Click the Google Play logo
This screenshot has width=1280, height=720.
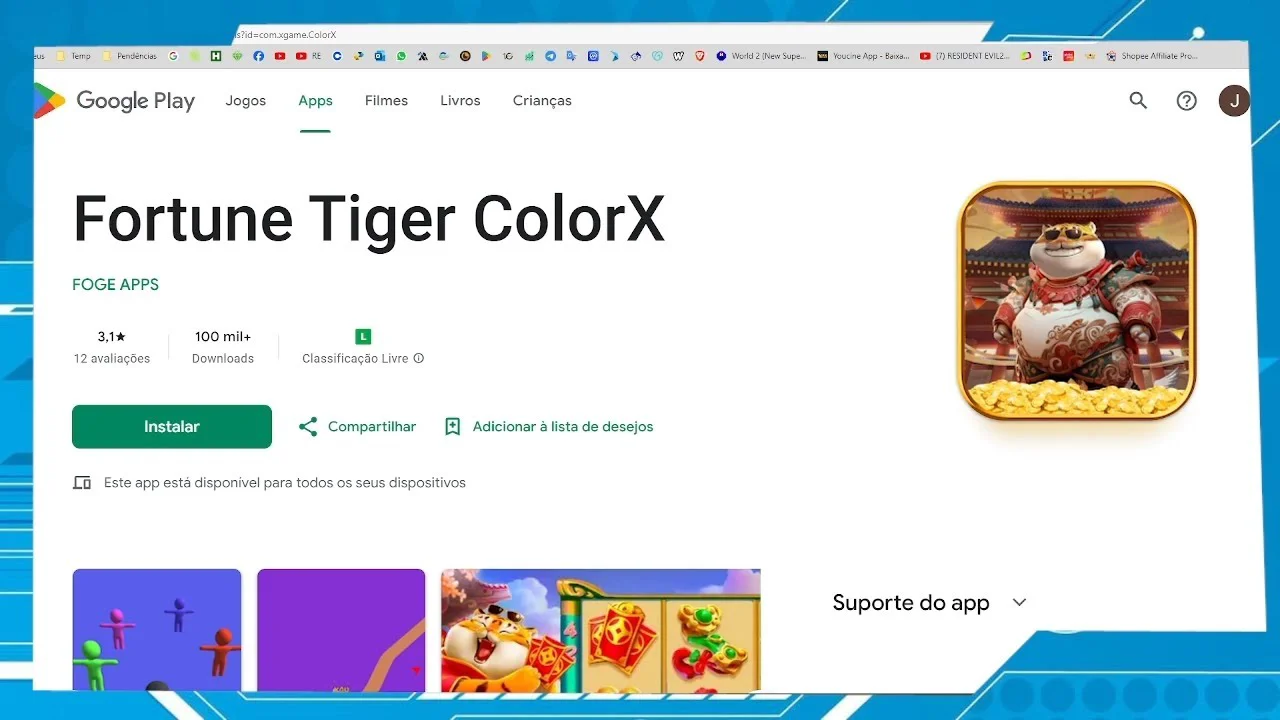tap(114, 100)
